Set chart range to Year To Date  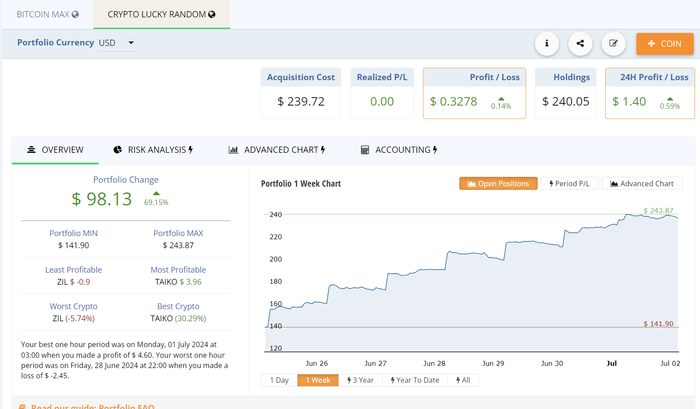[x=415, y=380]
